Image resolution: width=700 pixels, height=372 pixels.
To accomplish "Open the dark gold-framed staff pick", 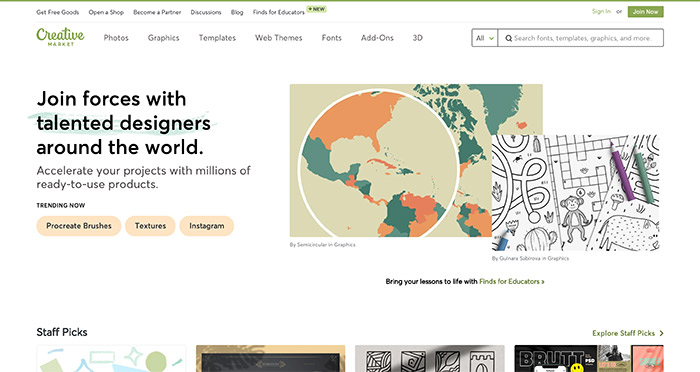I will tap(271, 359).
